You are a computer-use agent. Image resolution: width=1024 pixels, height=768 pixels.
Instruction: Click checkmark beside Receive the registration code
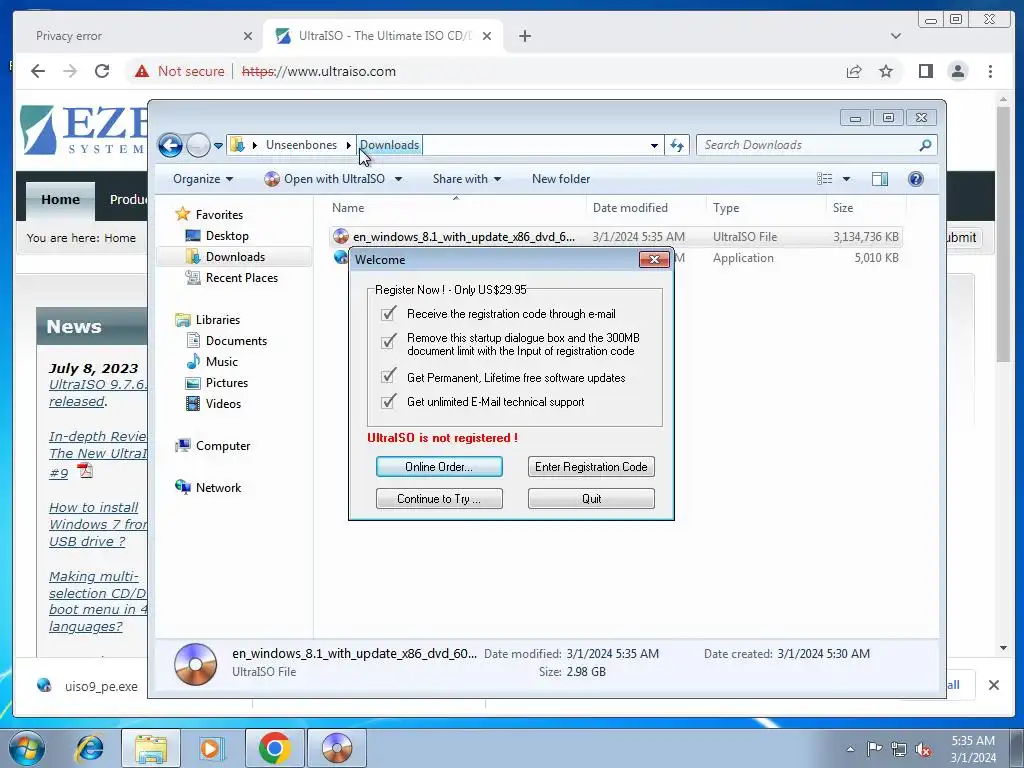pyautogui.click(x=389, y=313)
